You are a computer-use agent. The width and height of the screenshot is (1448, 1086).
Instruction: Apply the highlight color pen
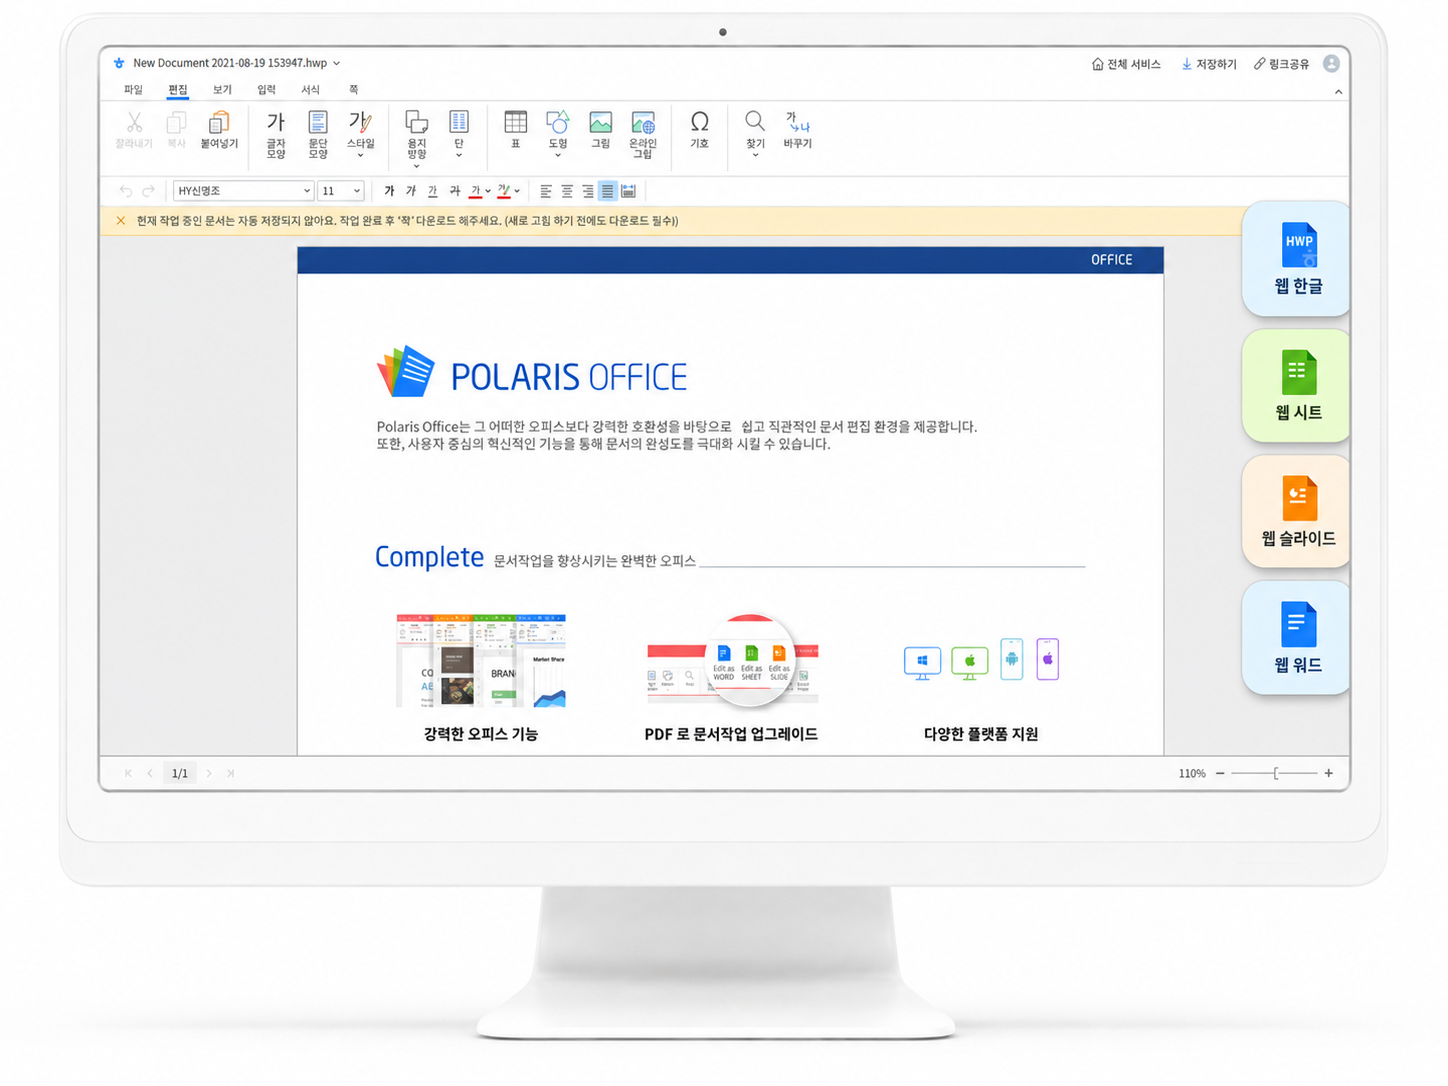pos(504,191)
